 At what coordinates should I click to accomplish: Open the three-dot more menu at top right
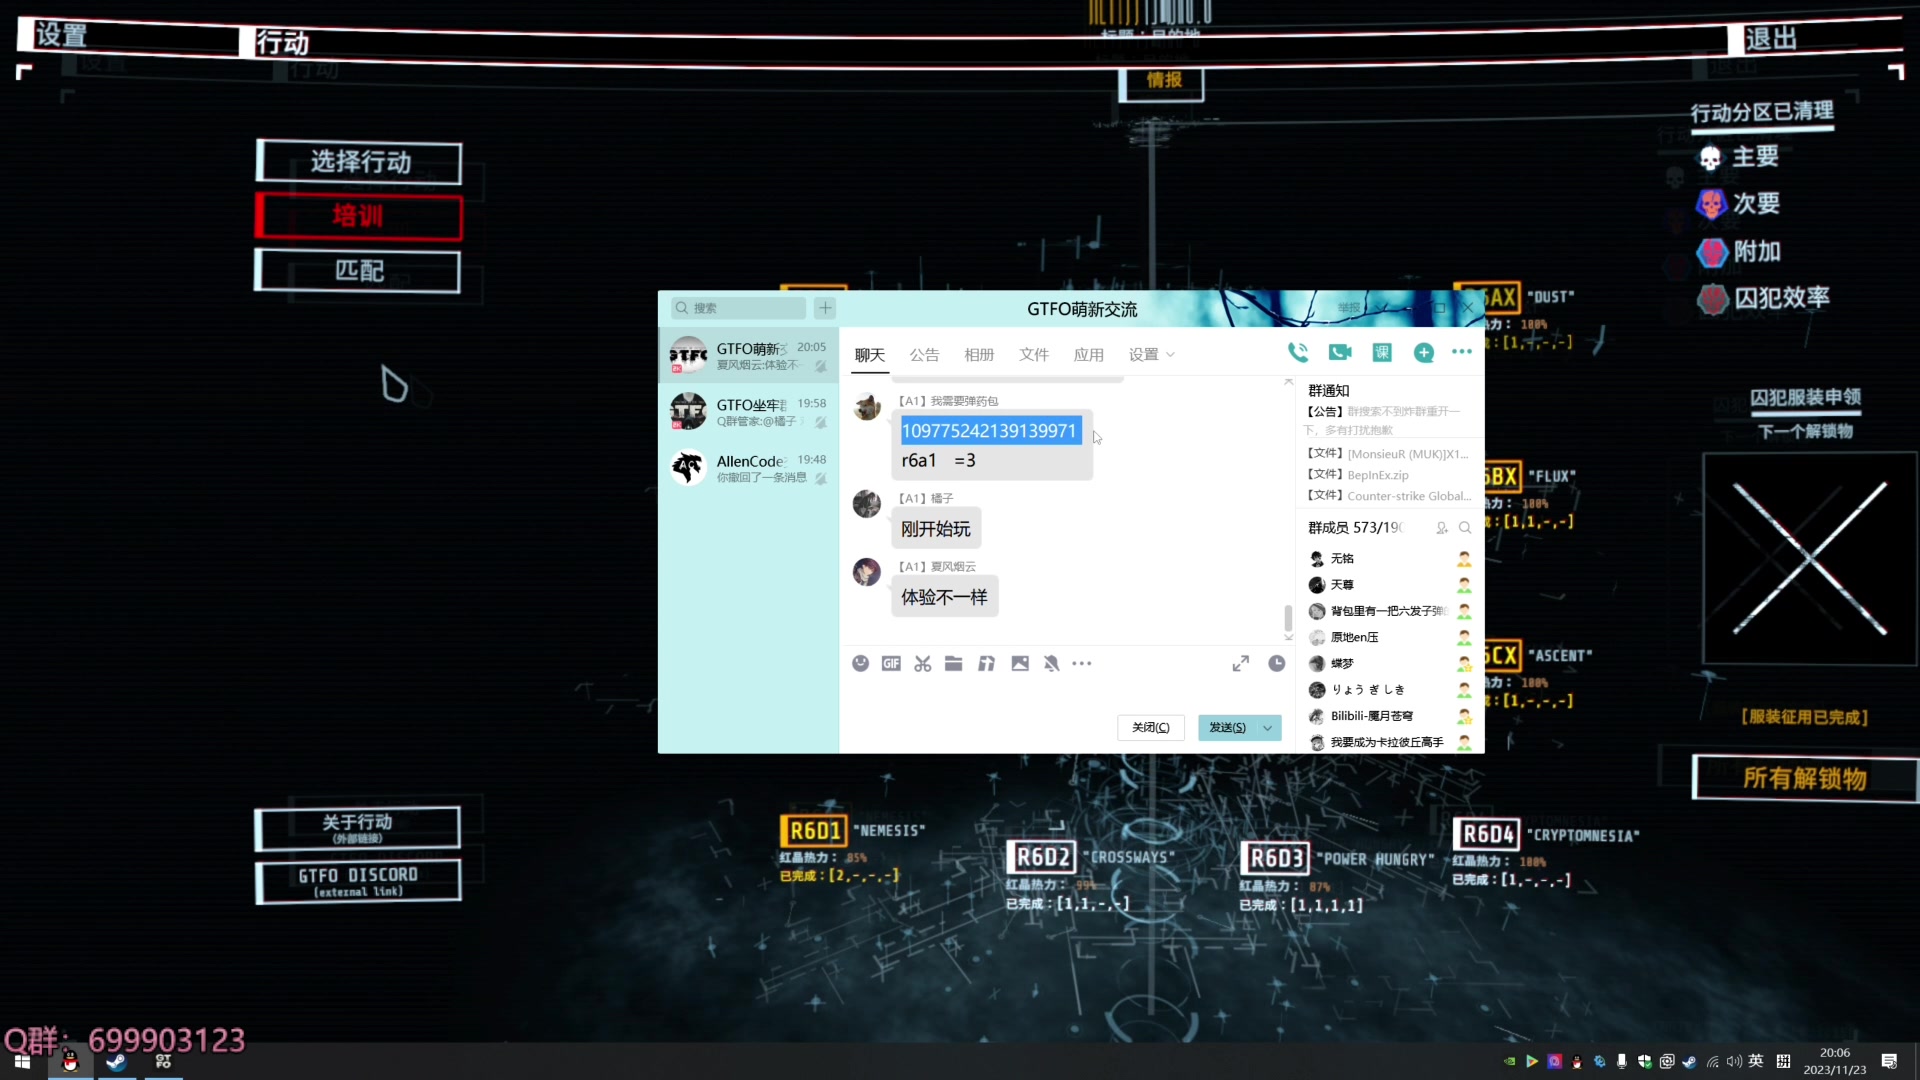pos(1462,352)
